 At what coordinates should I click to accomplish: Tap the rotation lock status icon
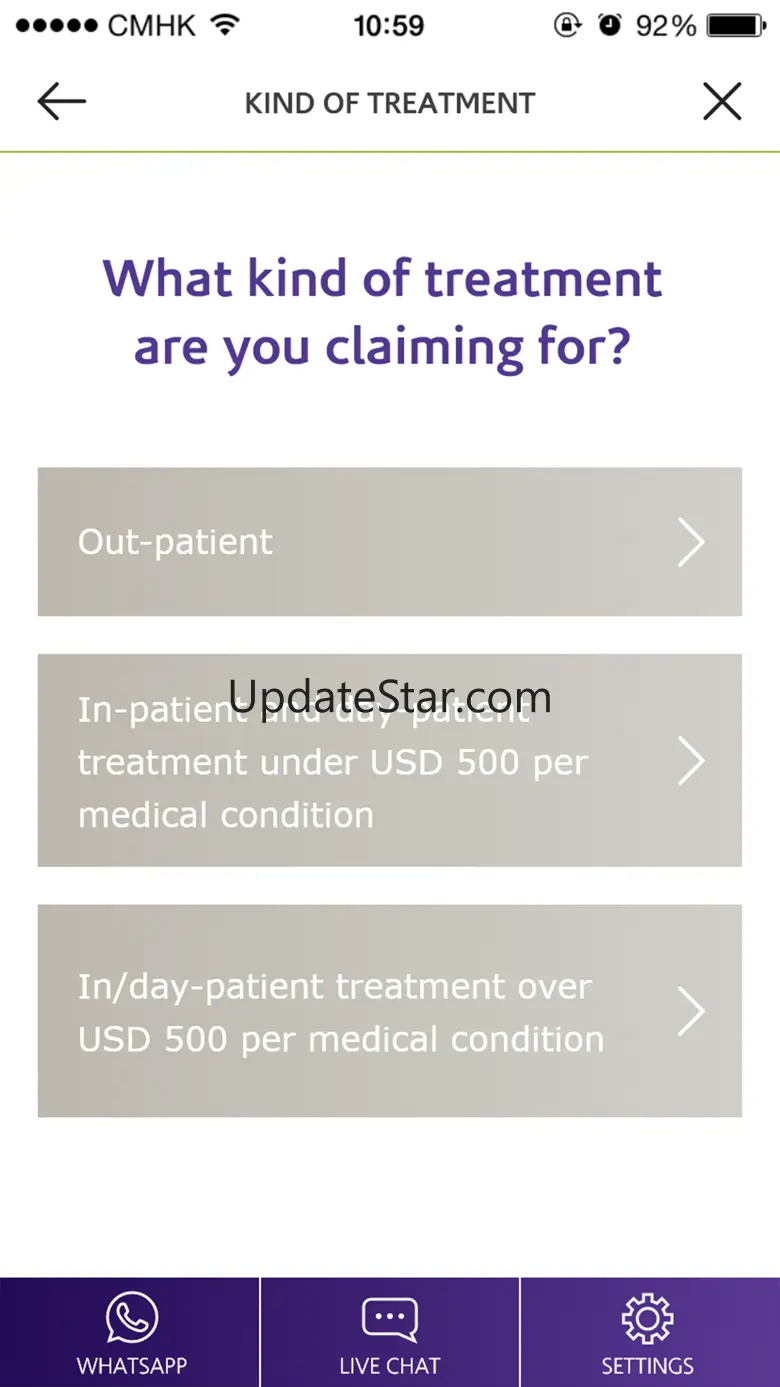[x=568, y=25]
